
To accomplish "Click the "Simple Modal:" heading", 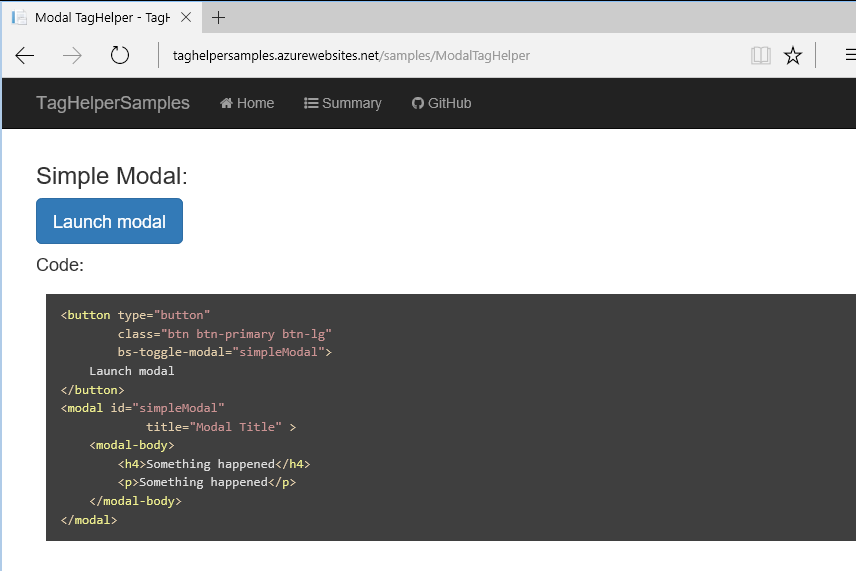I will [x=112, y=176].
